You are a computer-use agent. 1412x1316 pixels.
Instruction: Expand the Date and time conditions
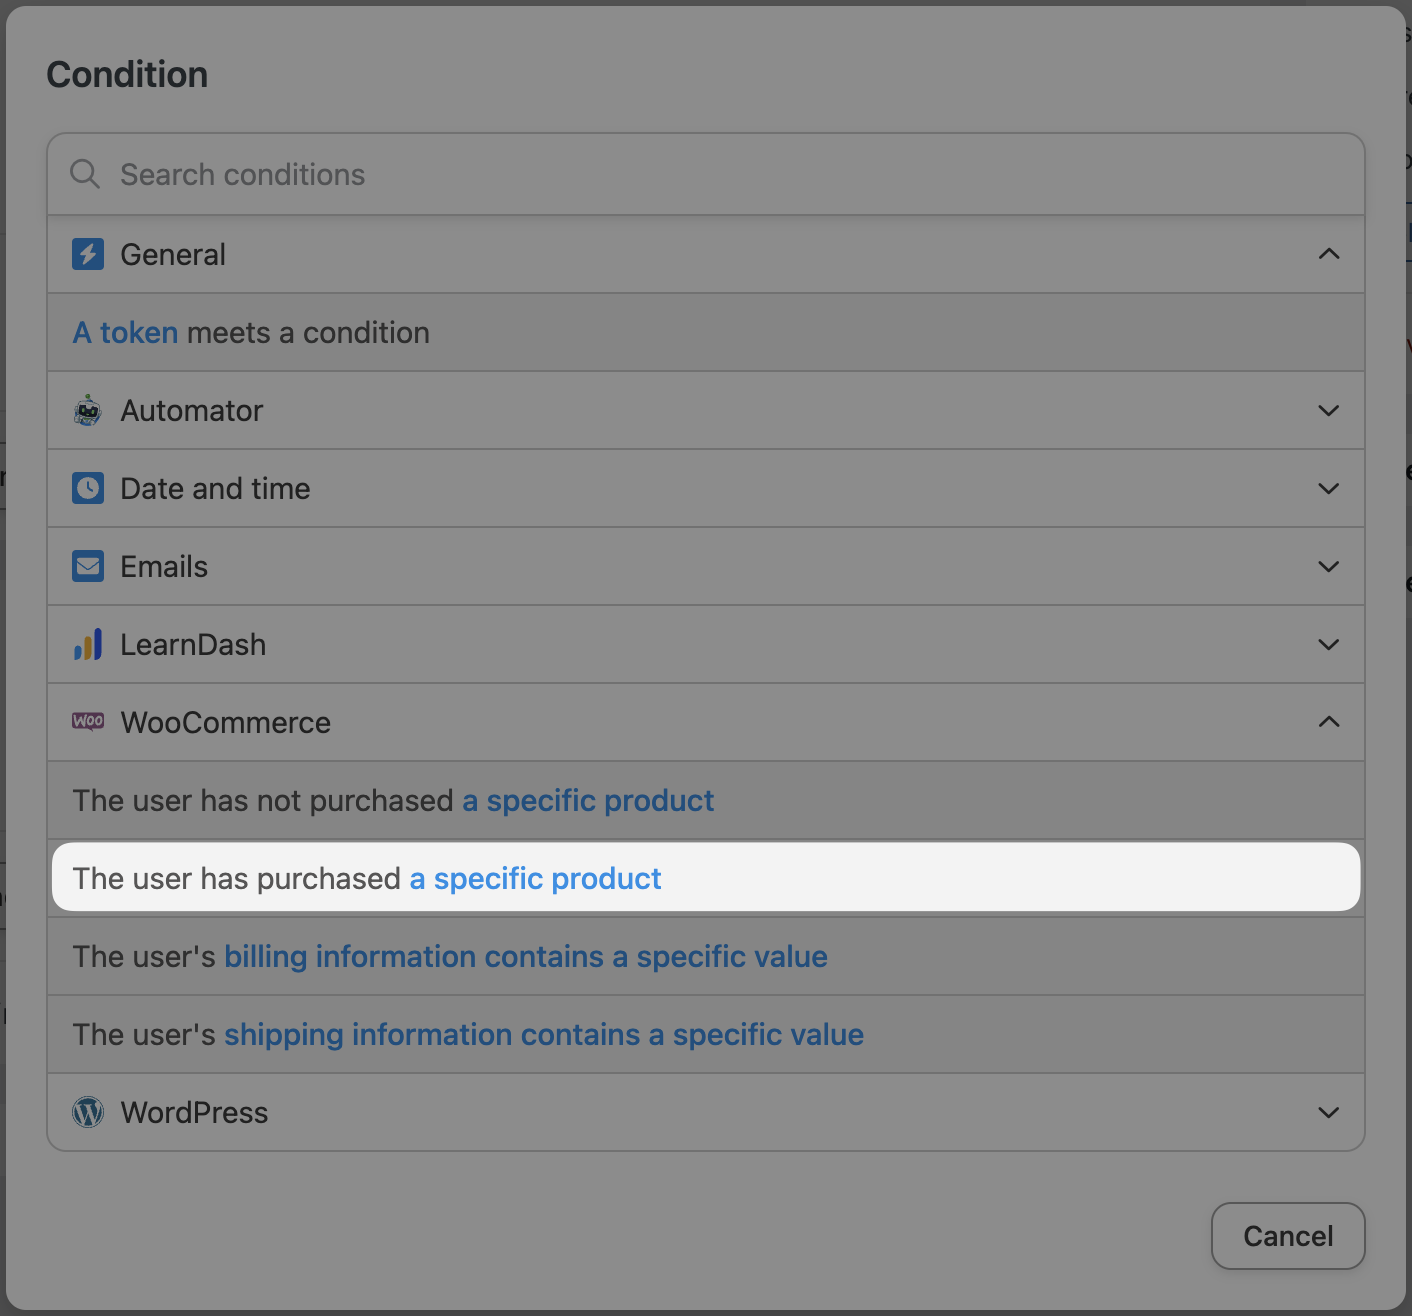coord(1328,488)
